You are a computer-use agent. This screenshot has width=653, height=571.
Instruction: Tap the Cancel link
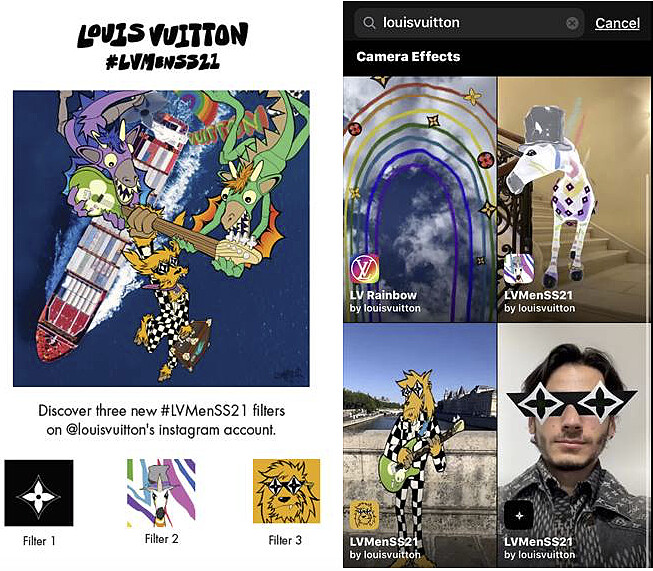point(617,23)
